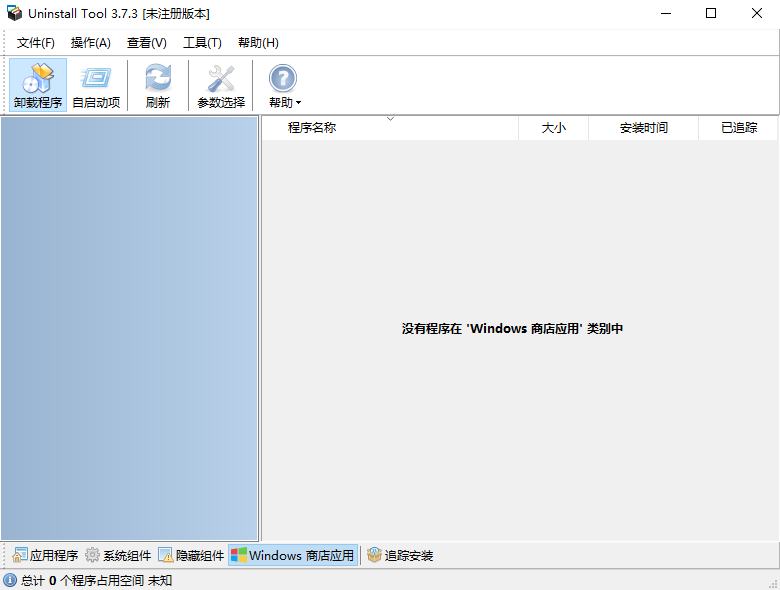Sort list by 安装时间 column header

click(x=643, y=128)
